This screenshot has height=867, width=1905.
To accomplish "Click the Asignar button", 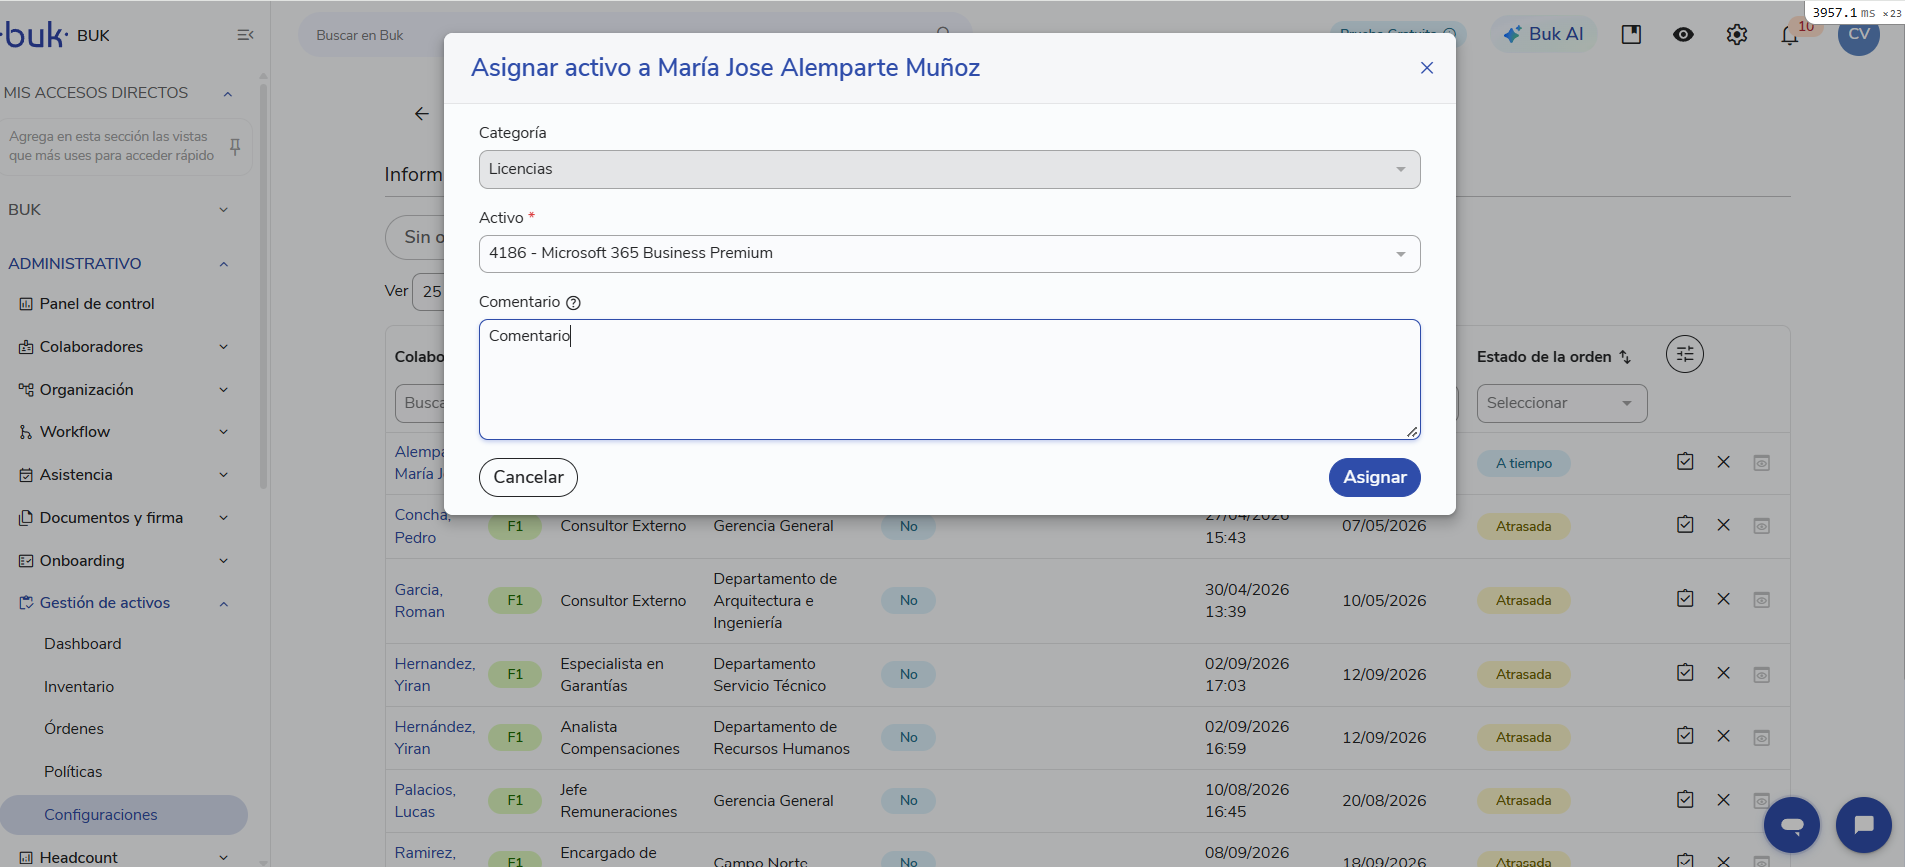I will pyautogui.click(x=1374, y=477).
